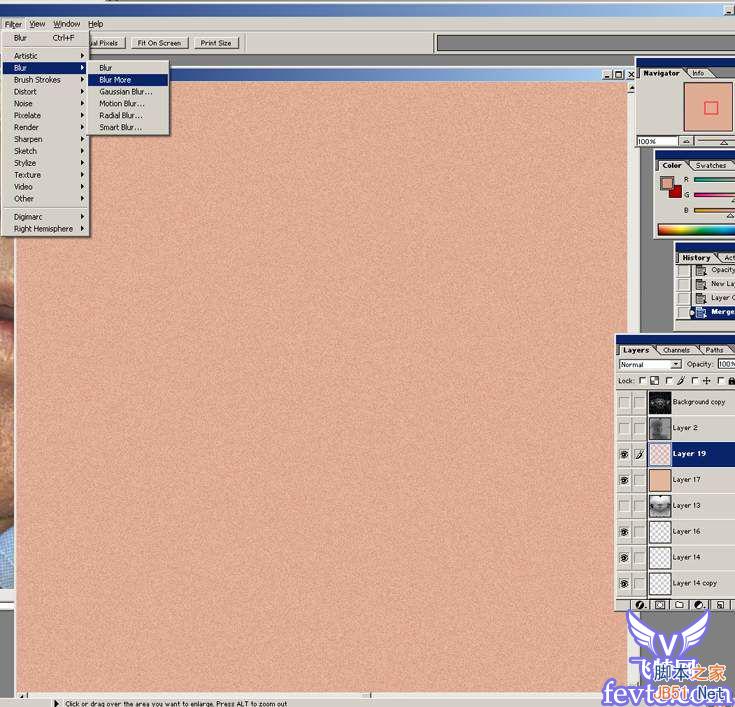Viewport: 735px width, 707px height.
Task: Click the Navigator zoom slider handle
Action: (724, 142)
